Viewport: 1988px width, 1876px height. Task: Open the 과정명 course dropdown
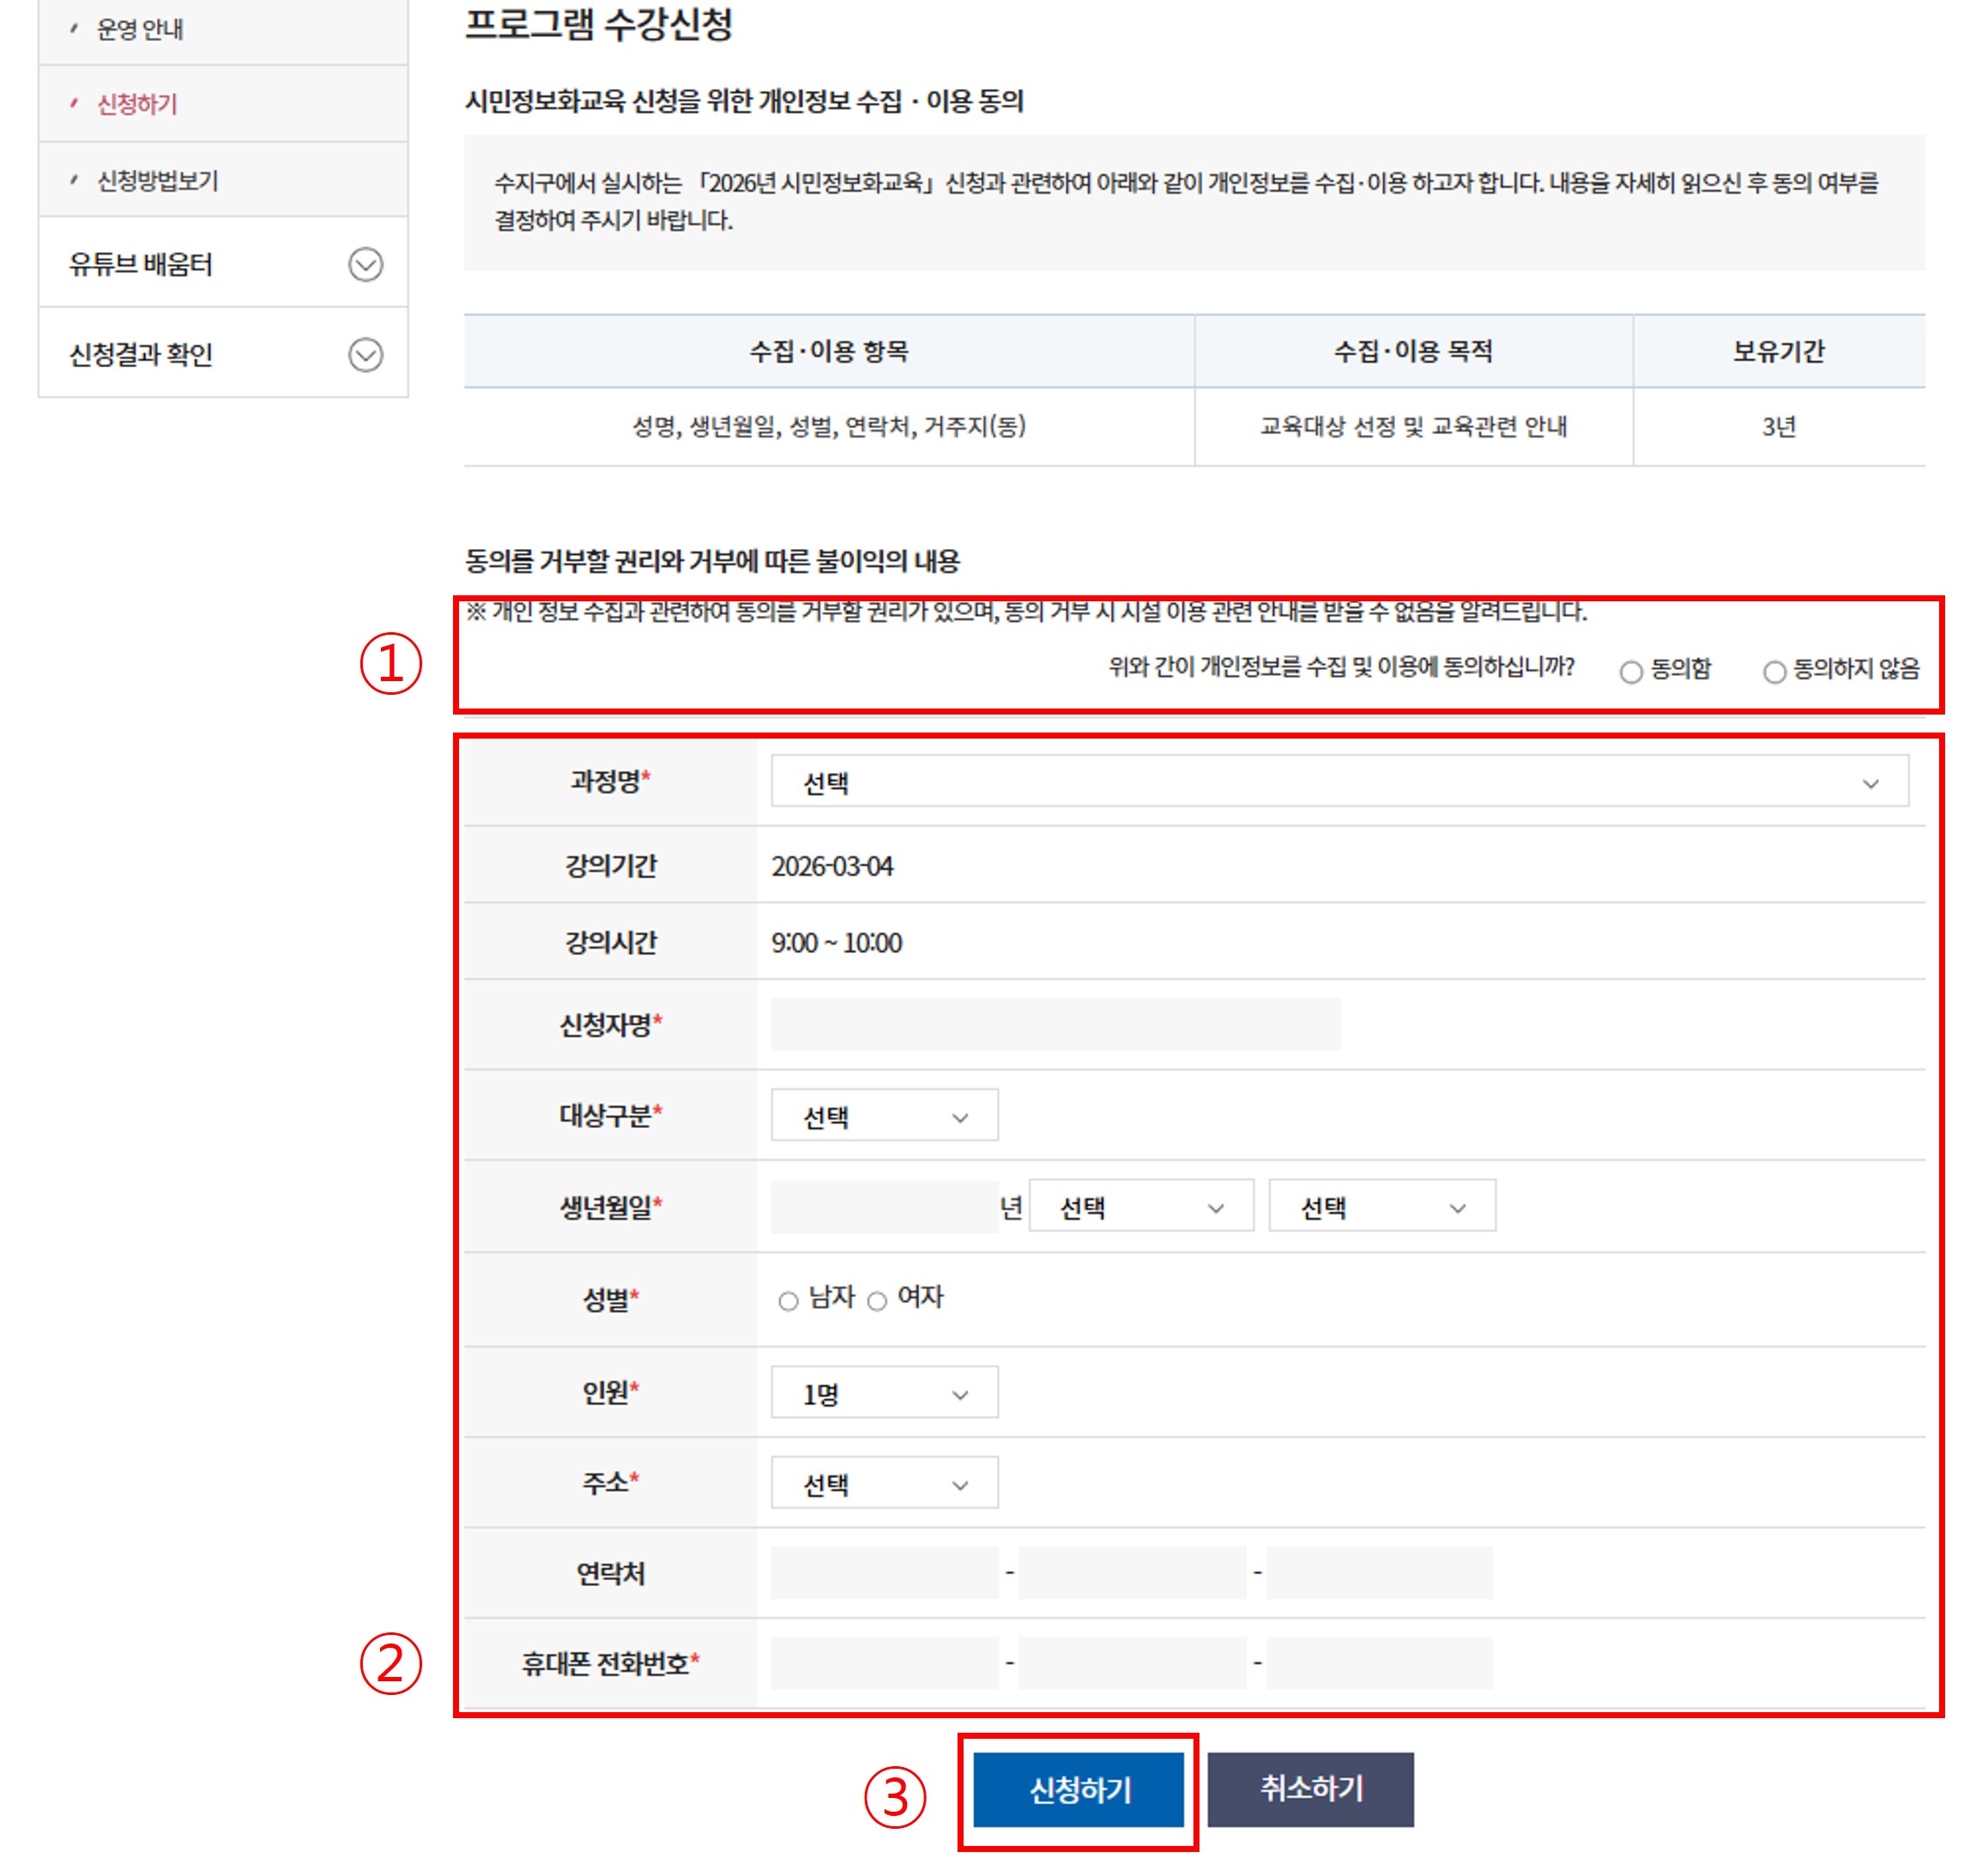click(x=1338, y=782)
